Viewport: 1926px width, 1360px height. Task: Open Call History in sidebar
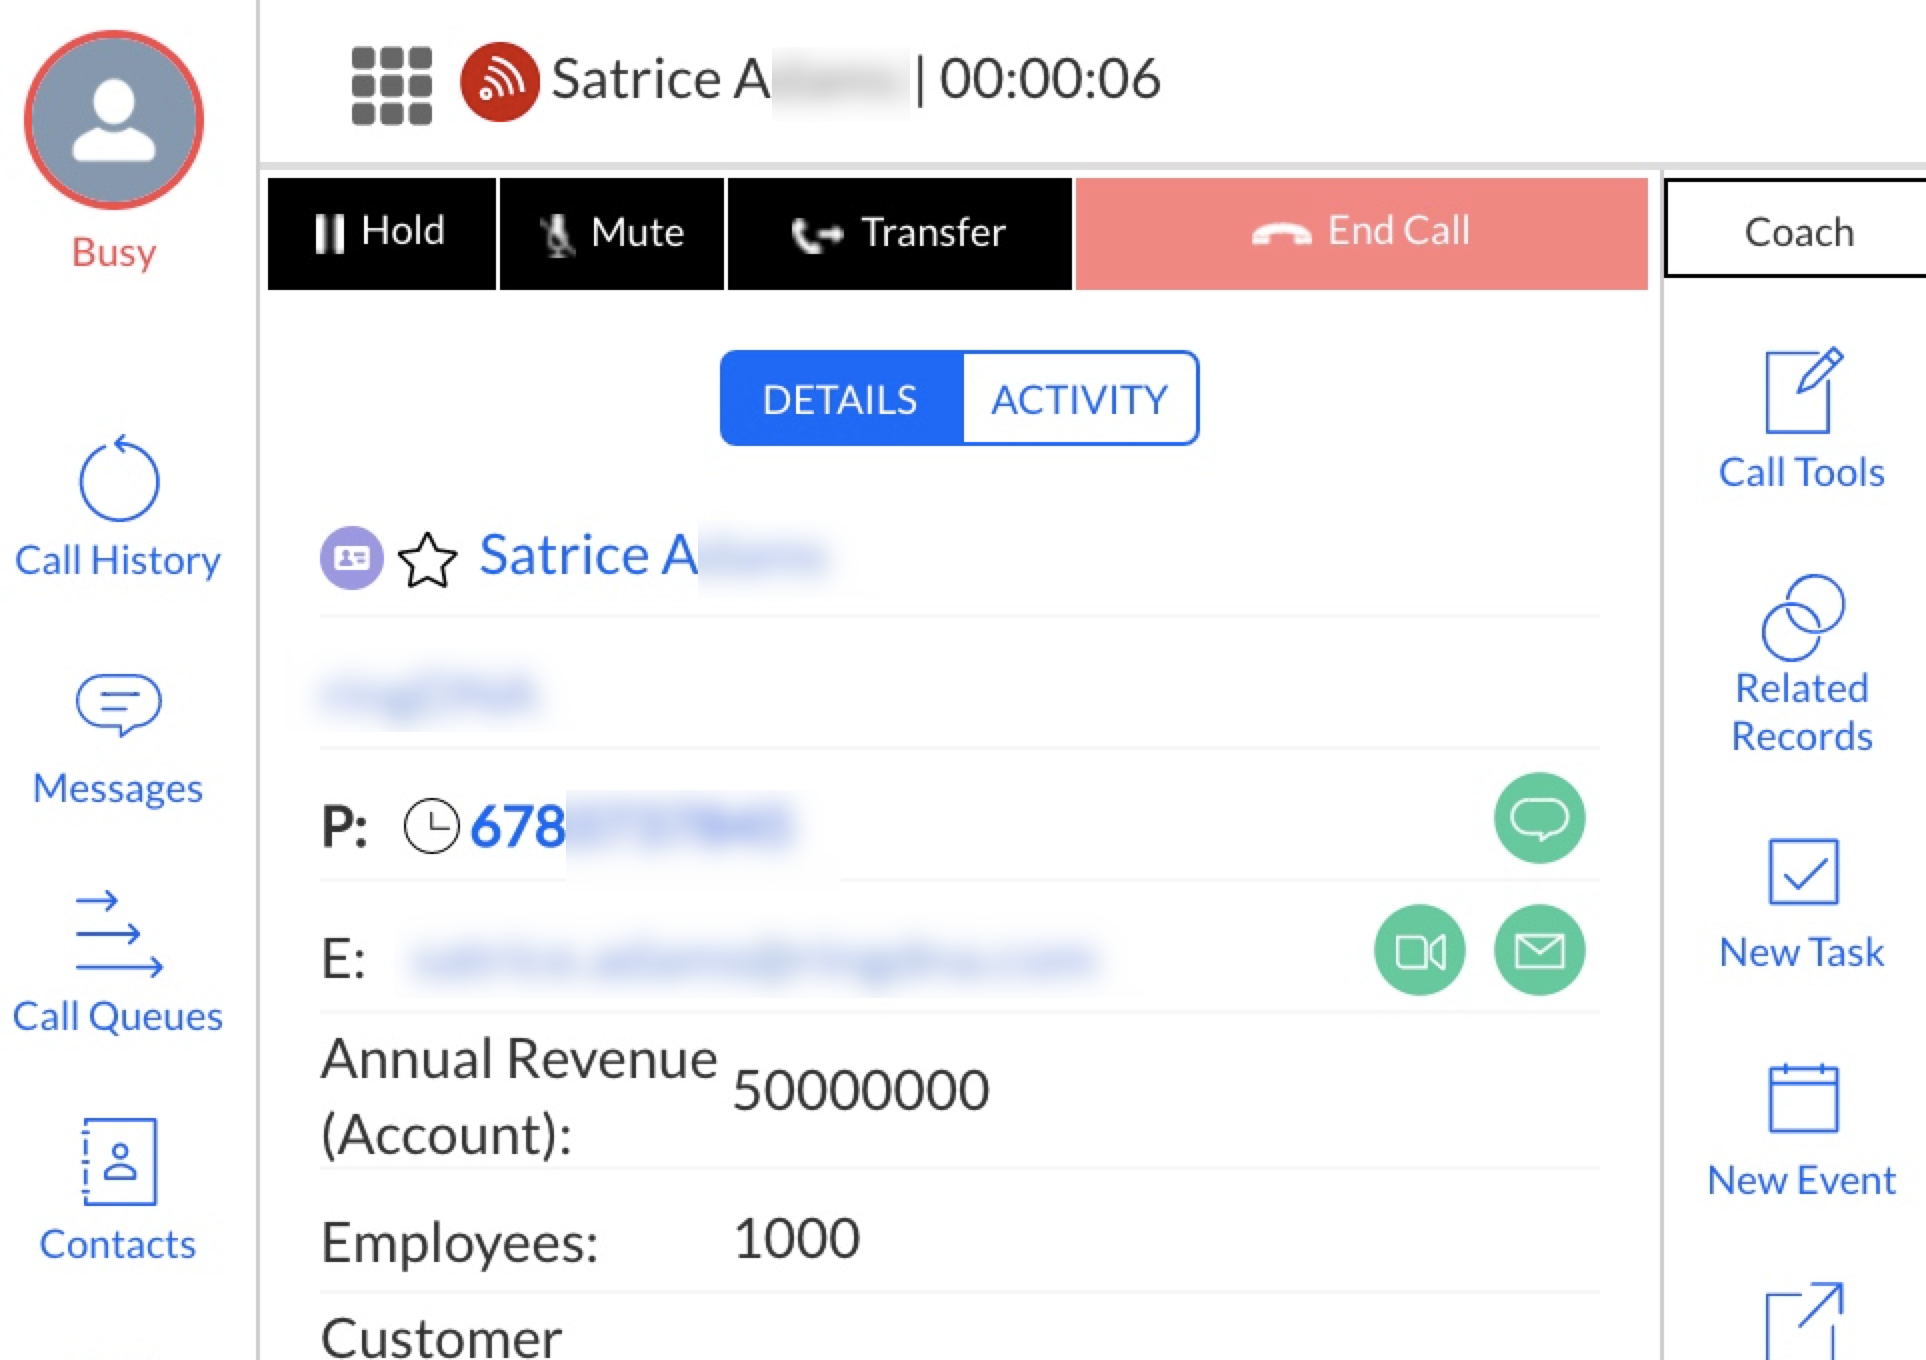(118, 508)
